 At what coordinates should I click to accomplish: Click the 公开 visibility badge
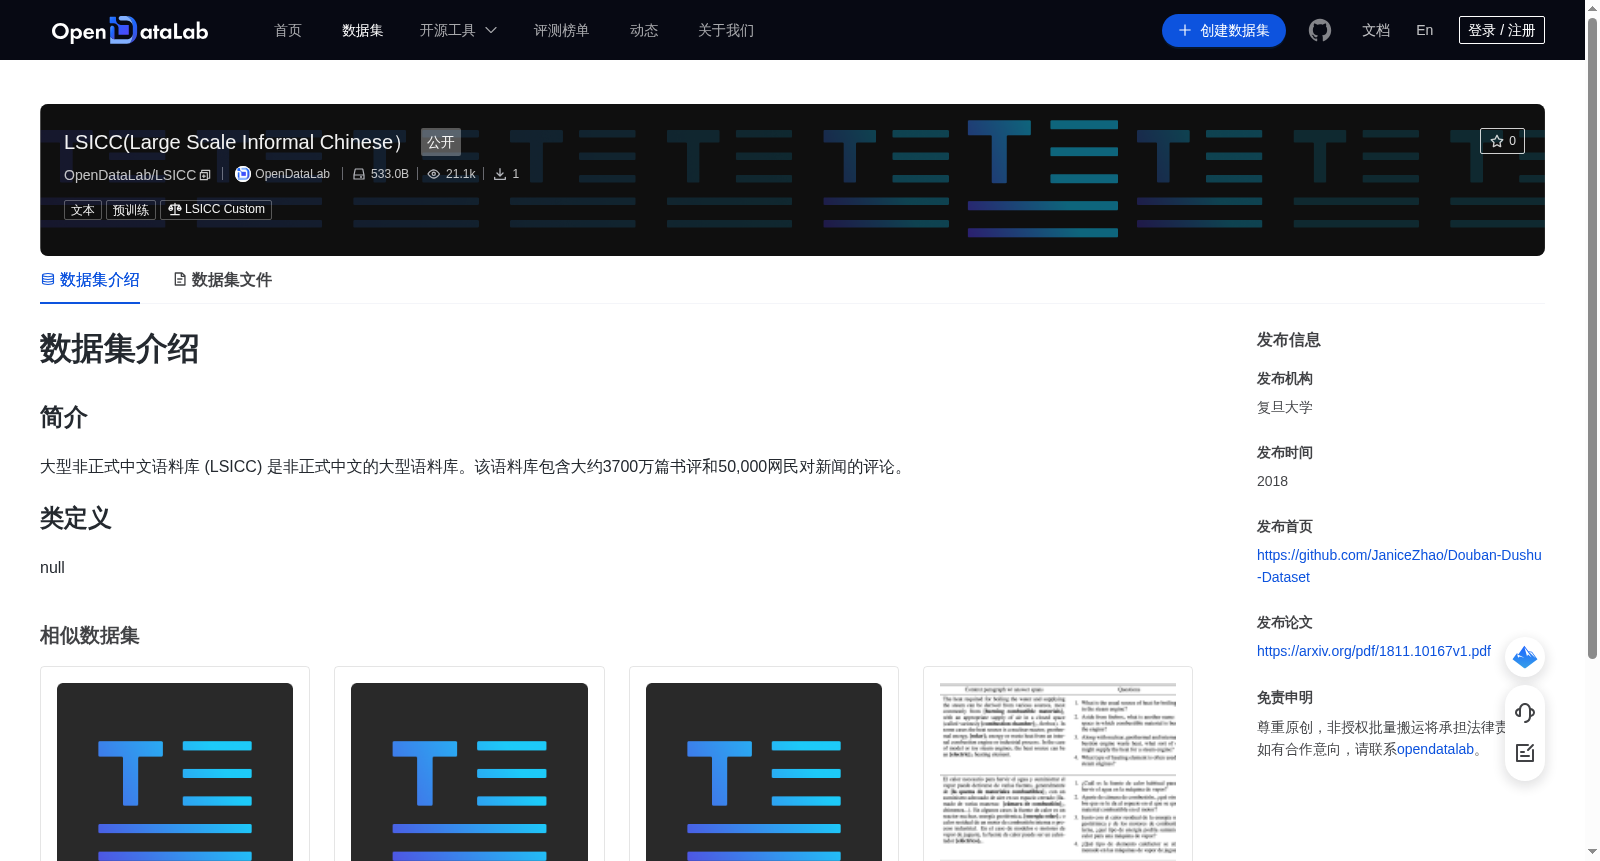441,142
